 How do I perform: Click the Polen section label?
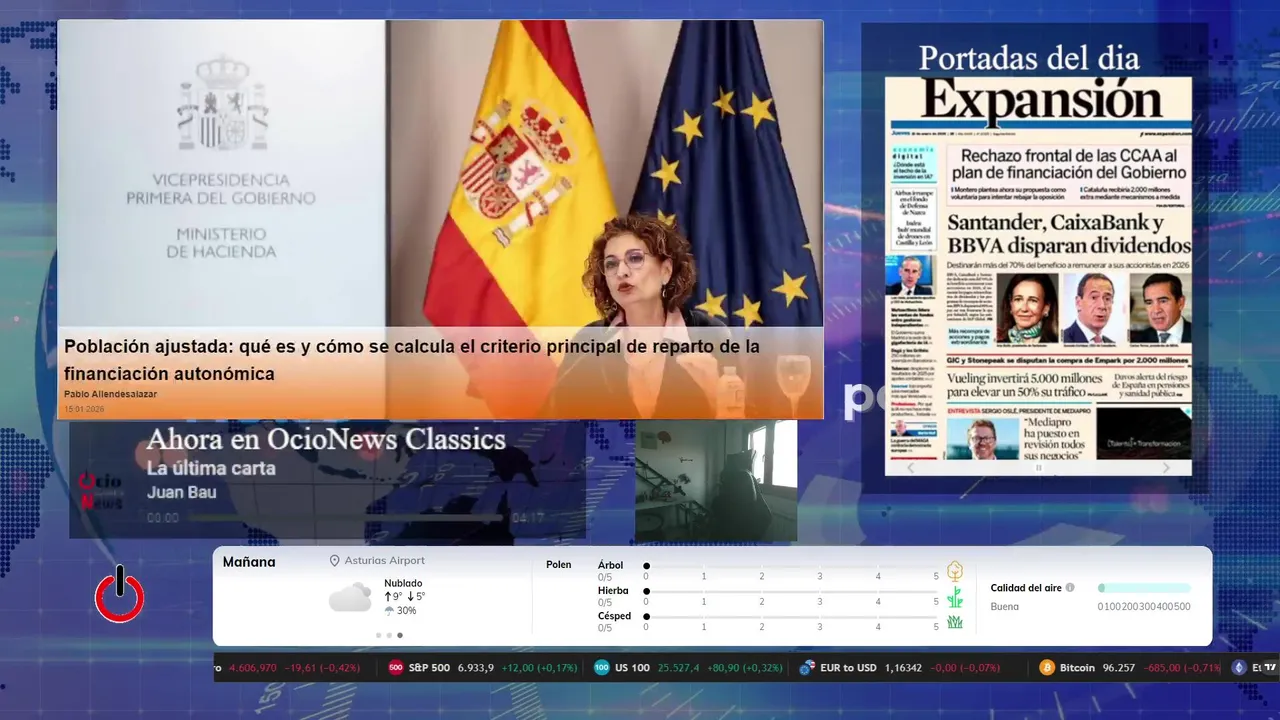[x=559, y=565]
